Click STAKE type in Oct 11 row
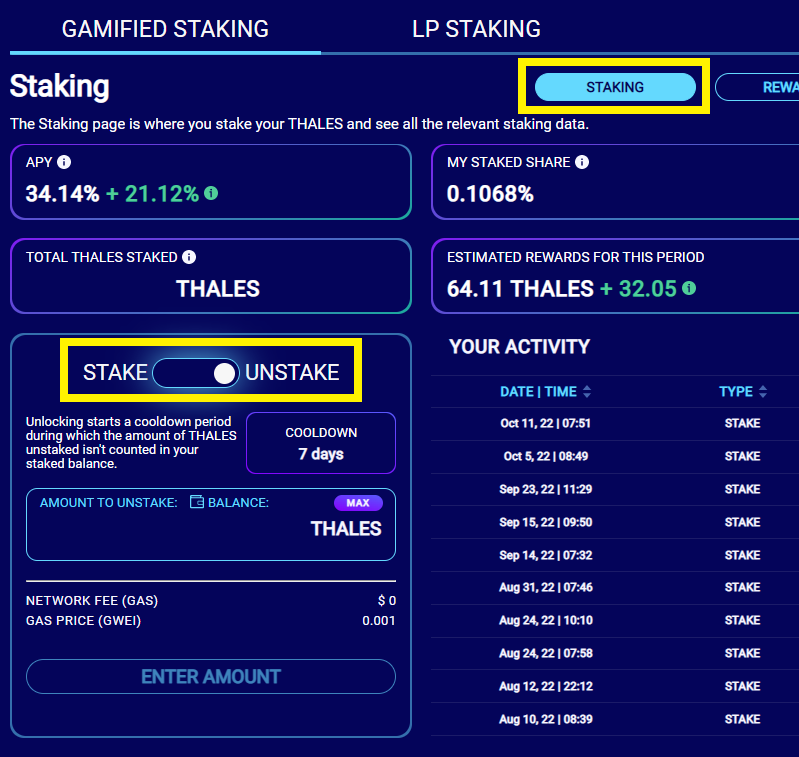Screen dimensions: 799x757 [742, 423]
